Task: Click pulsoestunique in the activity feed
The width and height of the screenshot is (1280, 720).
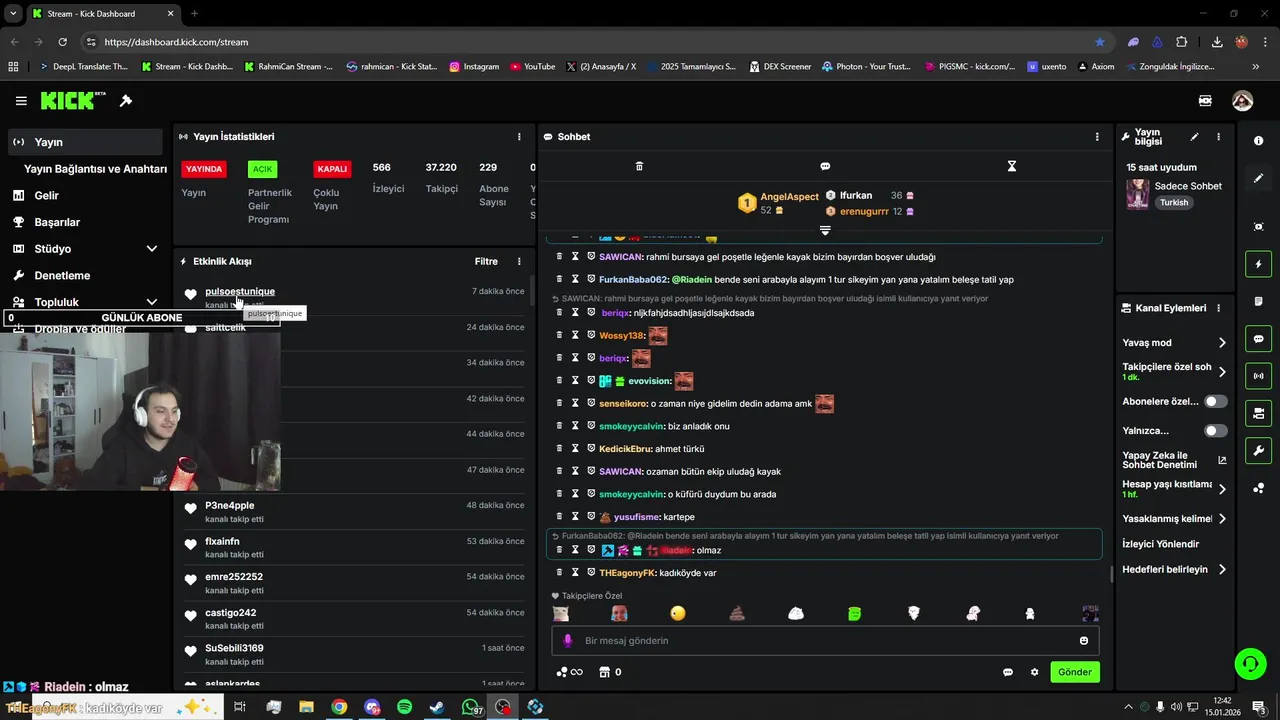Action: point(240,292)
